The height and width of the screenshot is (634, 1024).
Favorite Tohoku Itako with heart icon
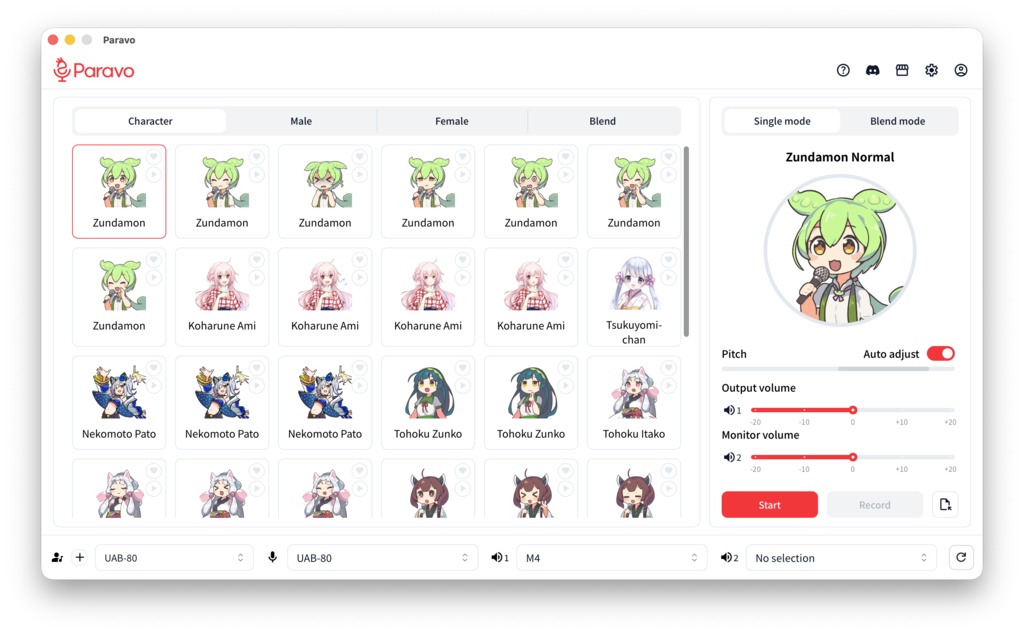tap(669, 368)
